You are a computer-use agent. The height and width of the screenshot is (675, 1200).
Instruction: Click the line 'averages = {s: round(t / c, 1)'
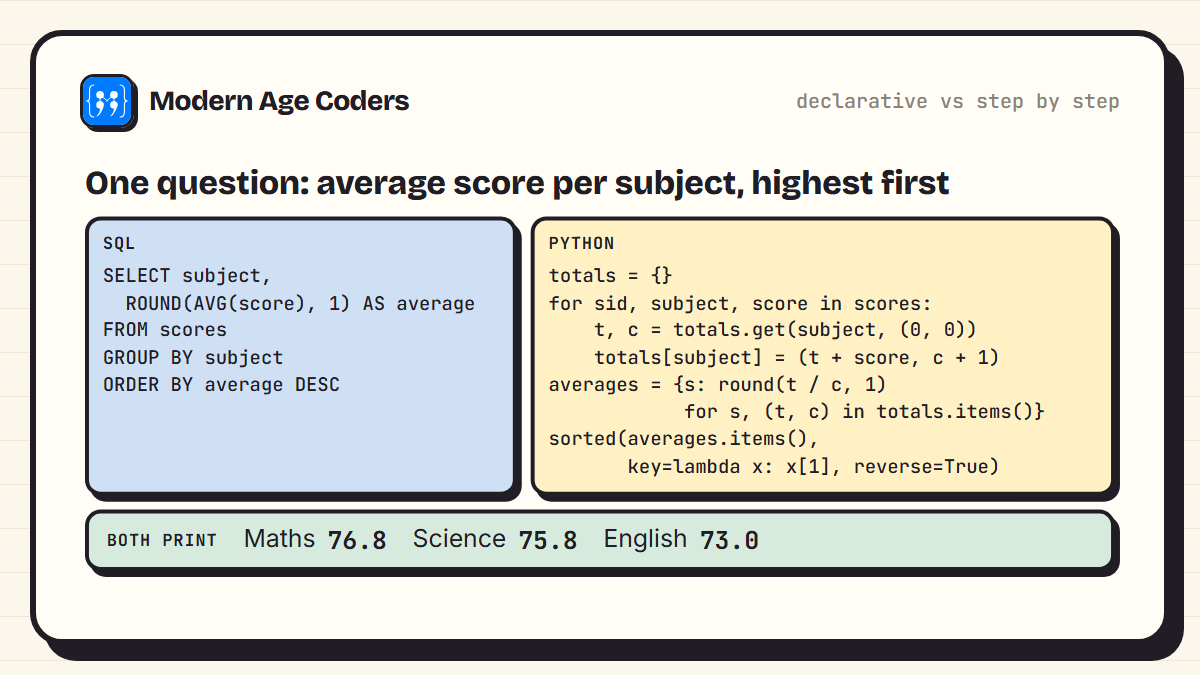pos(718,384)
